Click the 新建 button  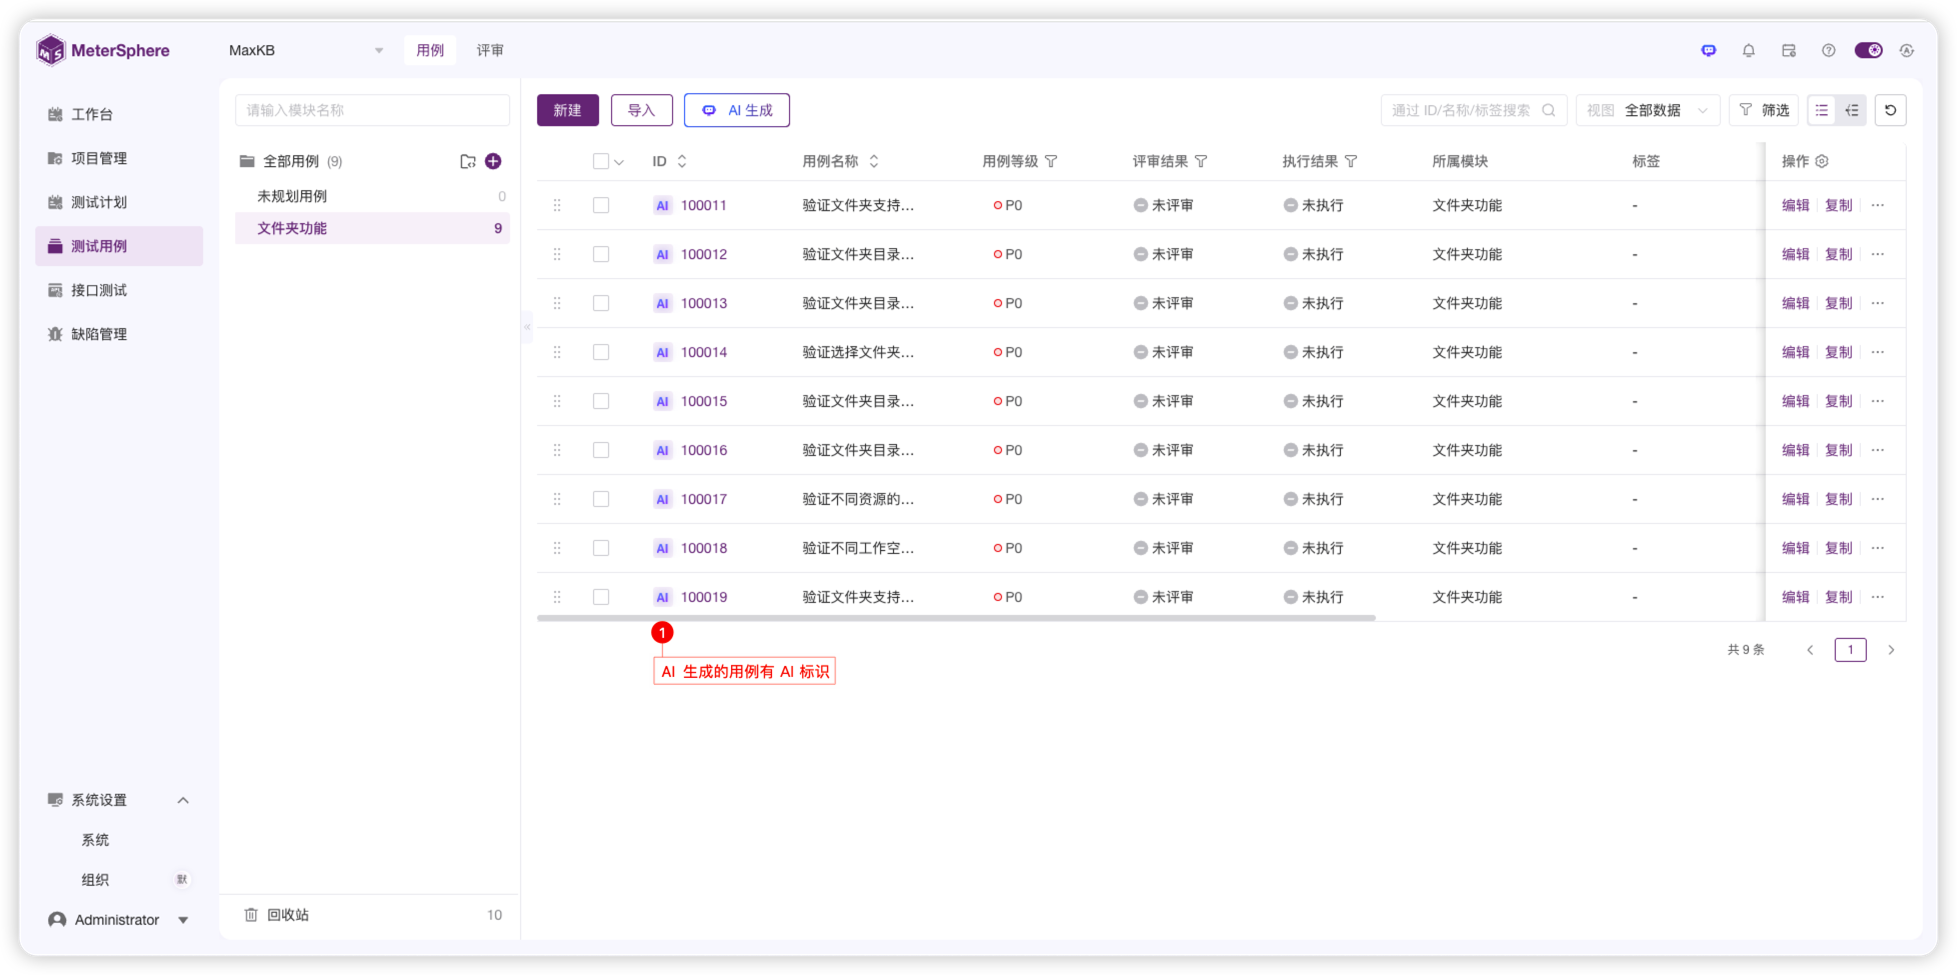tap(567, 110)
